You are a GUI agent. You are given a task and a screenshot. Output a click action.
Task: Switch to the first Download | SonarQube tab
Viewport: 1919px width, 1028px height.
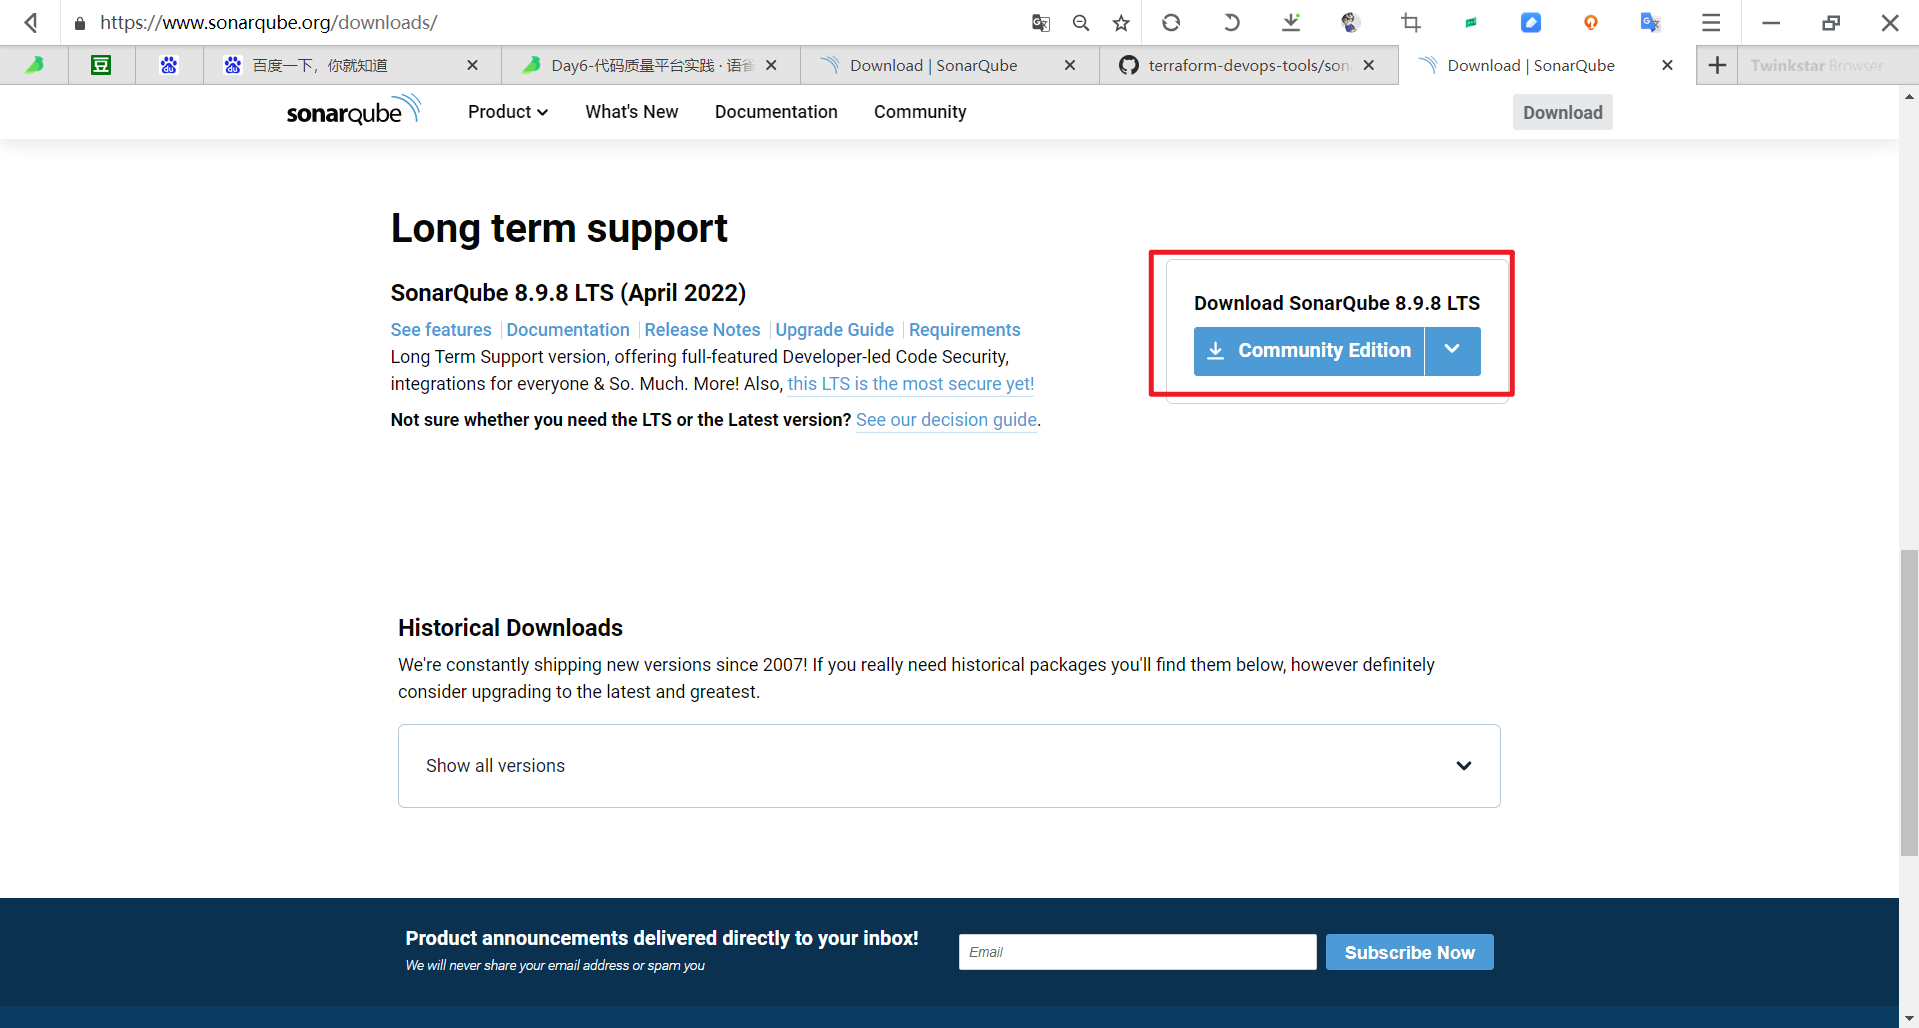coord(933,65)
